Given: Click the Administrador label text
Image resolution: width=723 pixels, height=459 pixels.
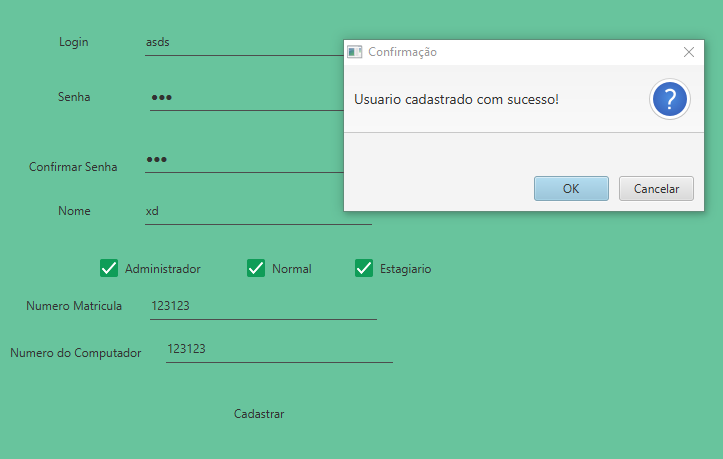Looking at the screenshot, I should click(162, 269).
